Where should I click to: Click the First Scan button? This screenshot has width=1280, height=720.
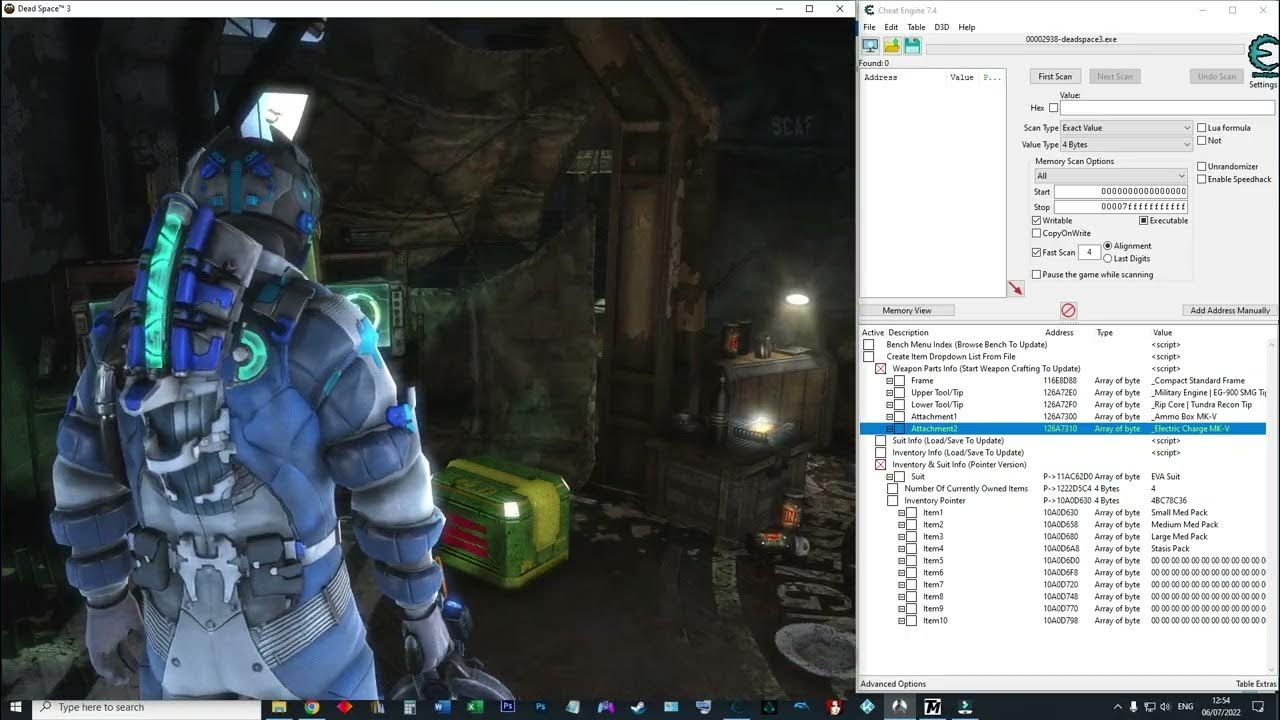pos(1055,77)
